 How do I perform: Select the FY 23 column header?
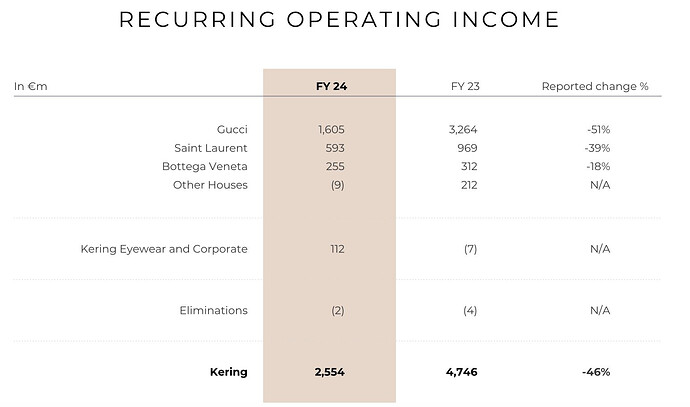(465, 86)
